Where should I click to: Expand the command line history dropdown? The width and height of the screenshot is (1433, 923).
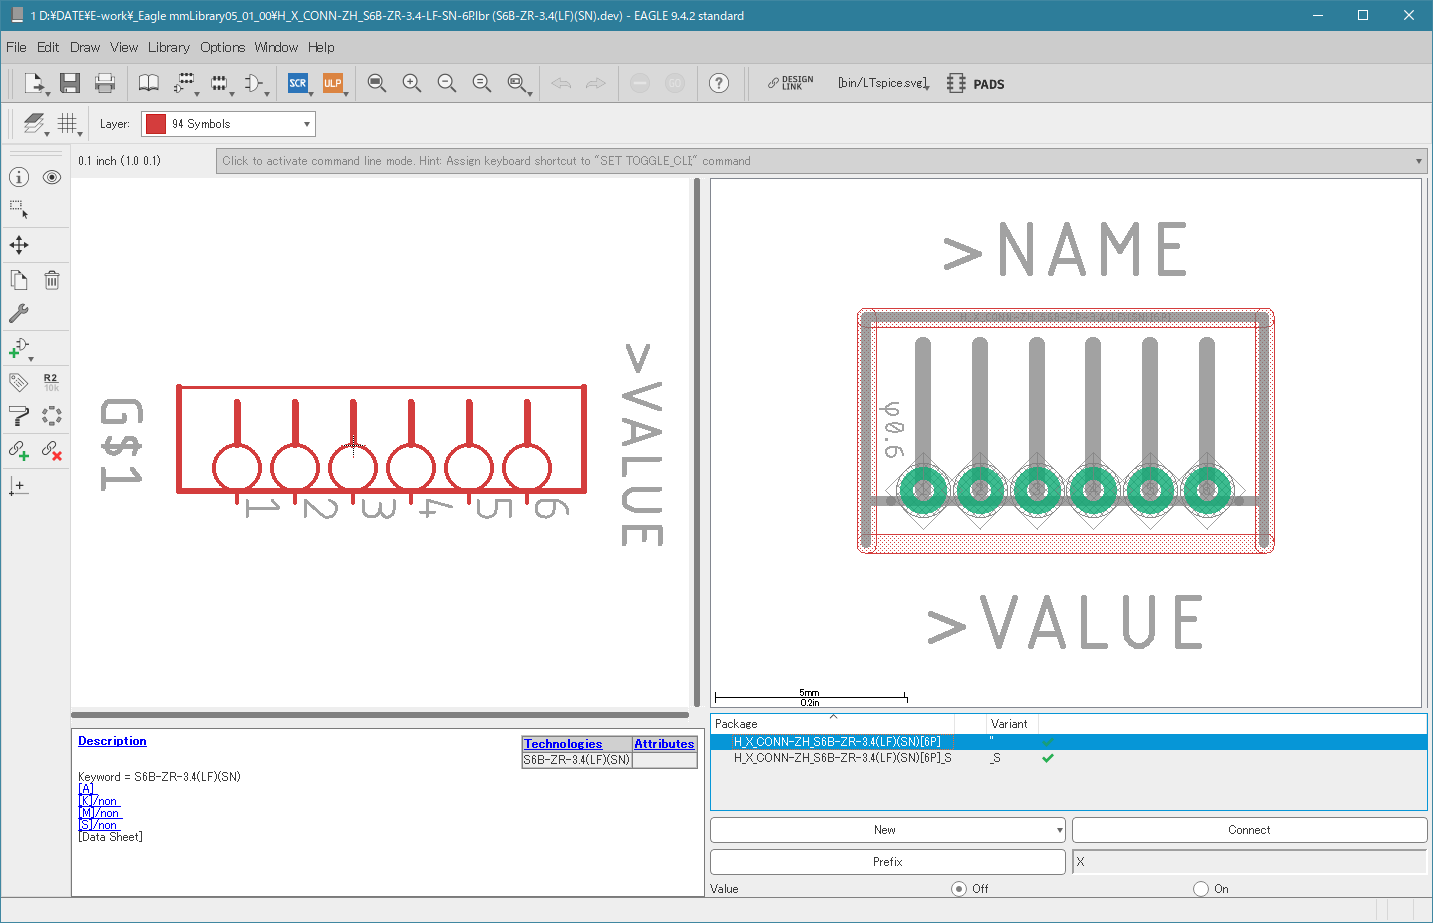[1419, 161]
